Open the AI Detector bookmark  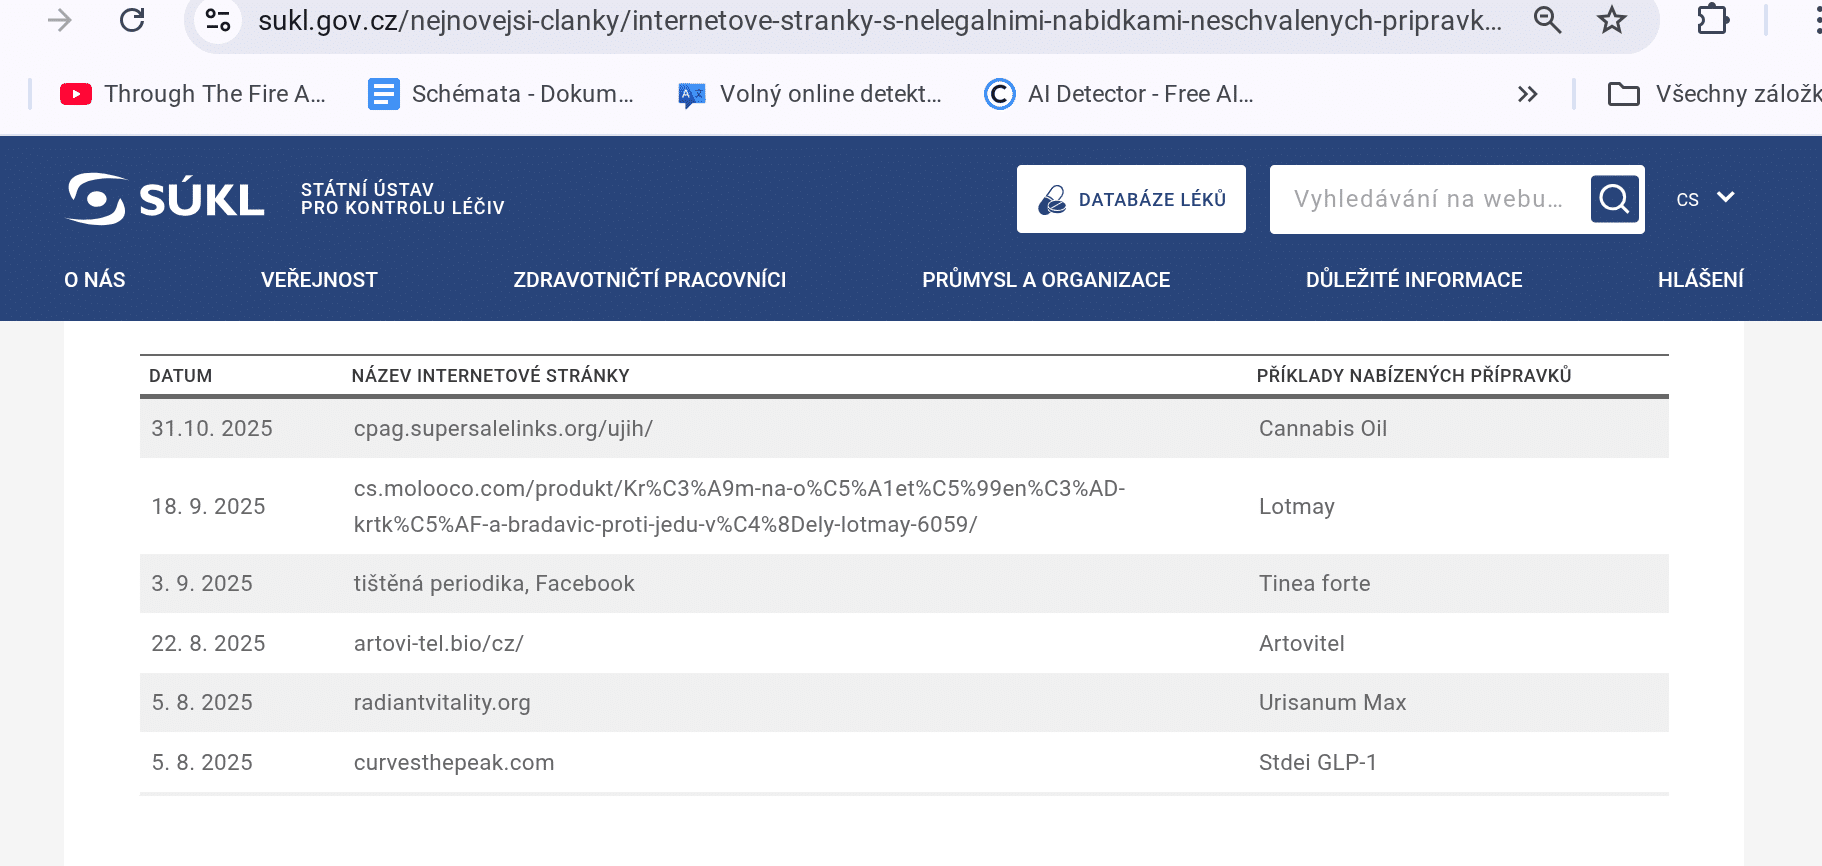[1119, 94]
